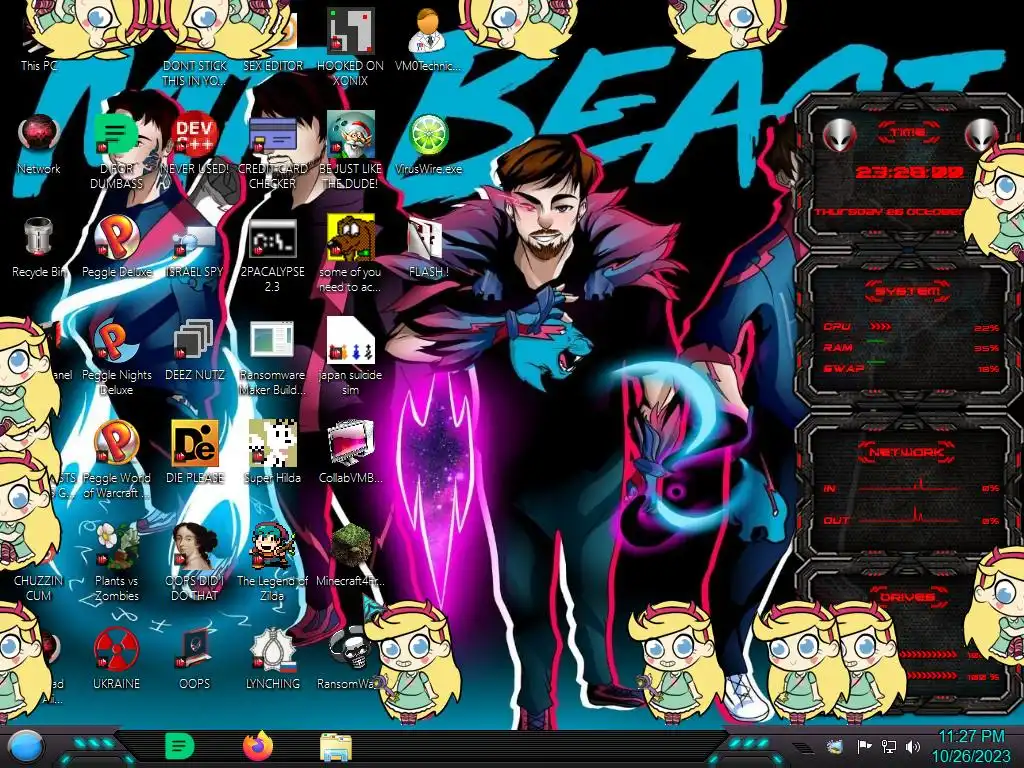Open the Network desktop icon
The height and width of the screenshot is (768, 1024).
coord(39,144)
